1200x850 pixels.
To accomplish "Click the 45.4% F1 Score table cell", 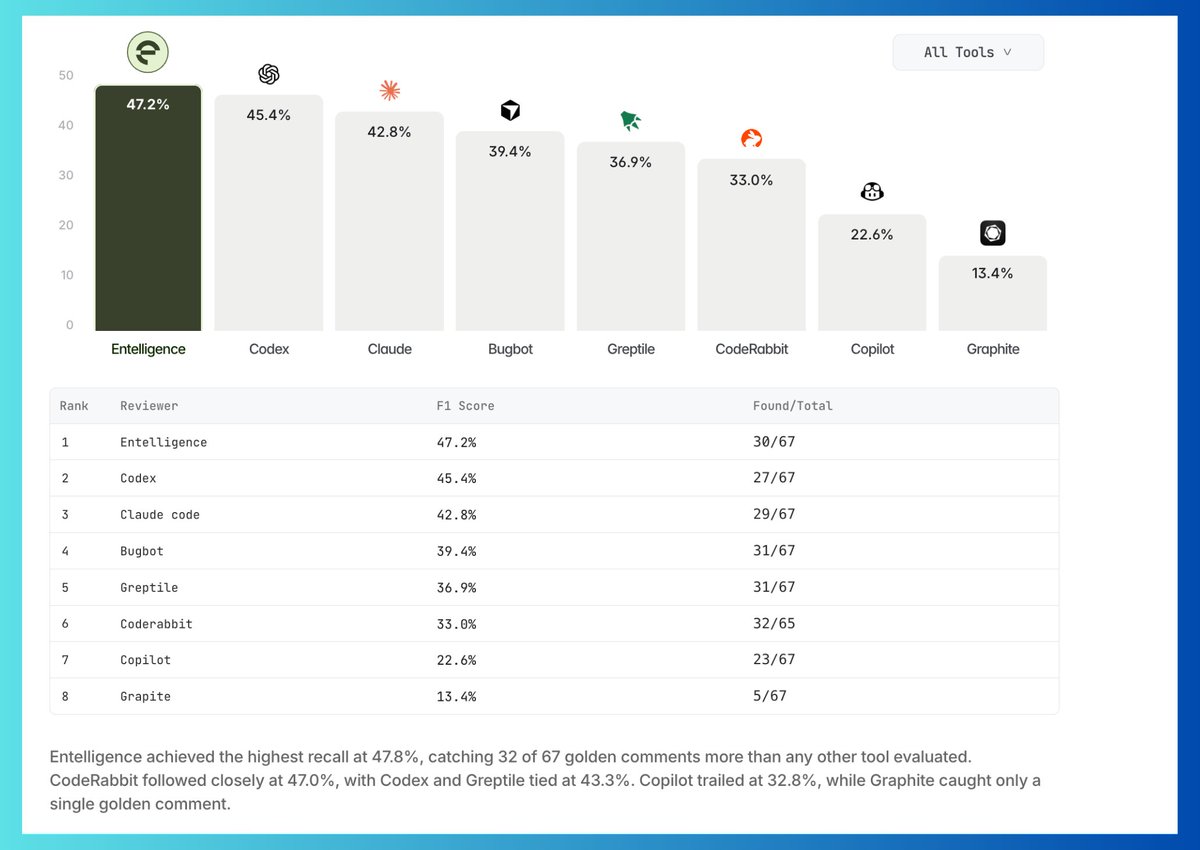I will (456, 478).
